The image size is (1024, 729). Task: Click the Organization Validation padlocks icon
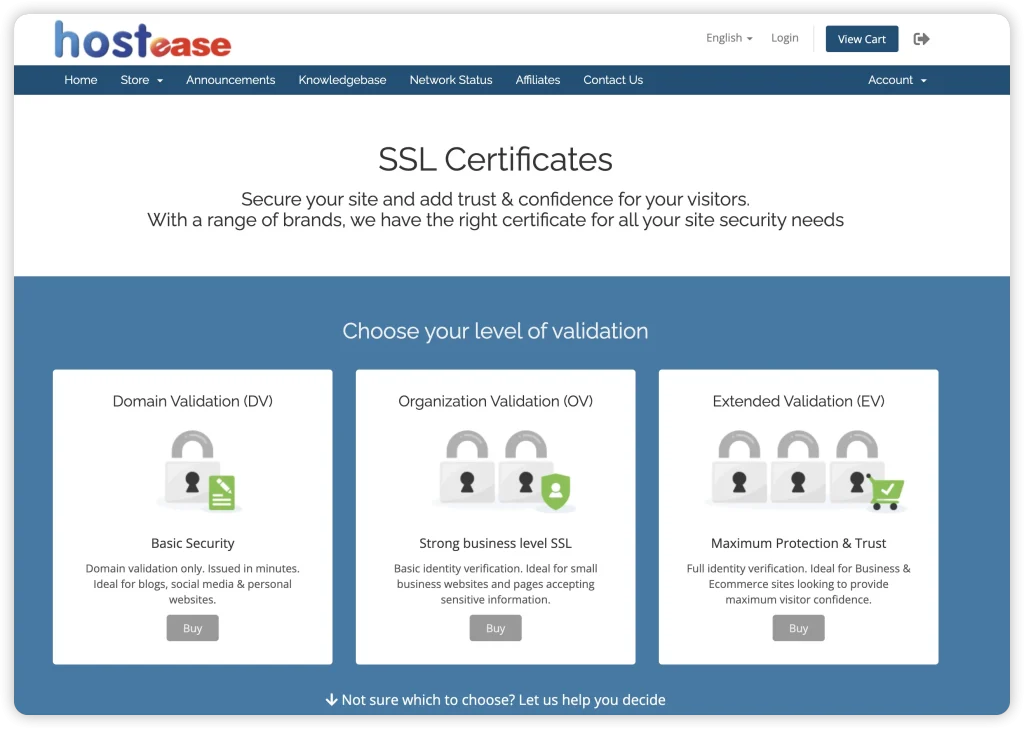[x=495, y=468]
